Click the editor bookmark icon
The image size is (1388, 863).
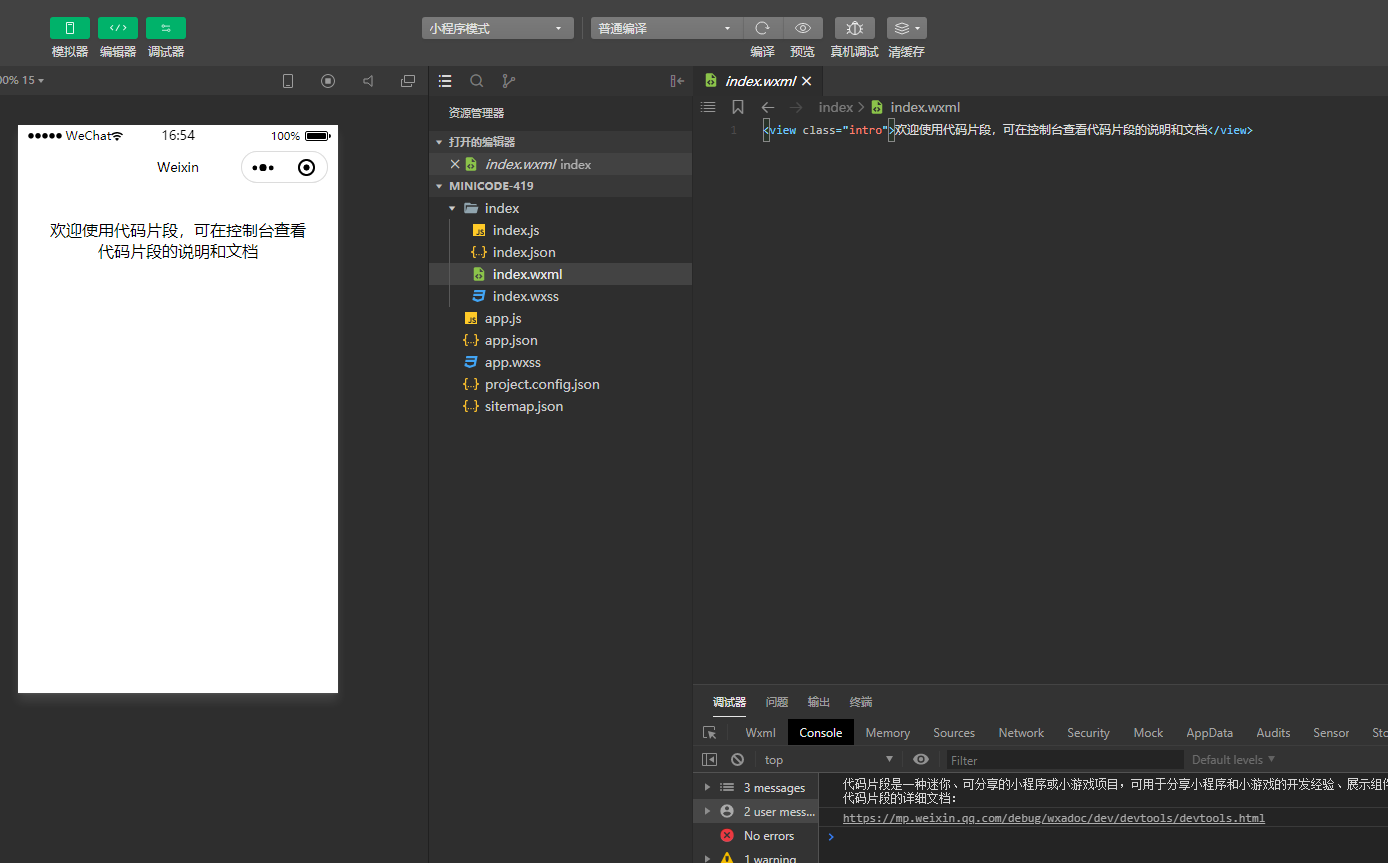click(x=738, y=107)
